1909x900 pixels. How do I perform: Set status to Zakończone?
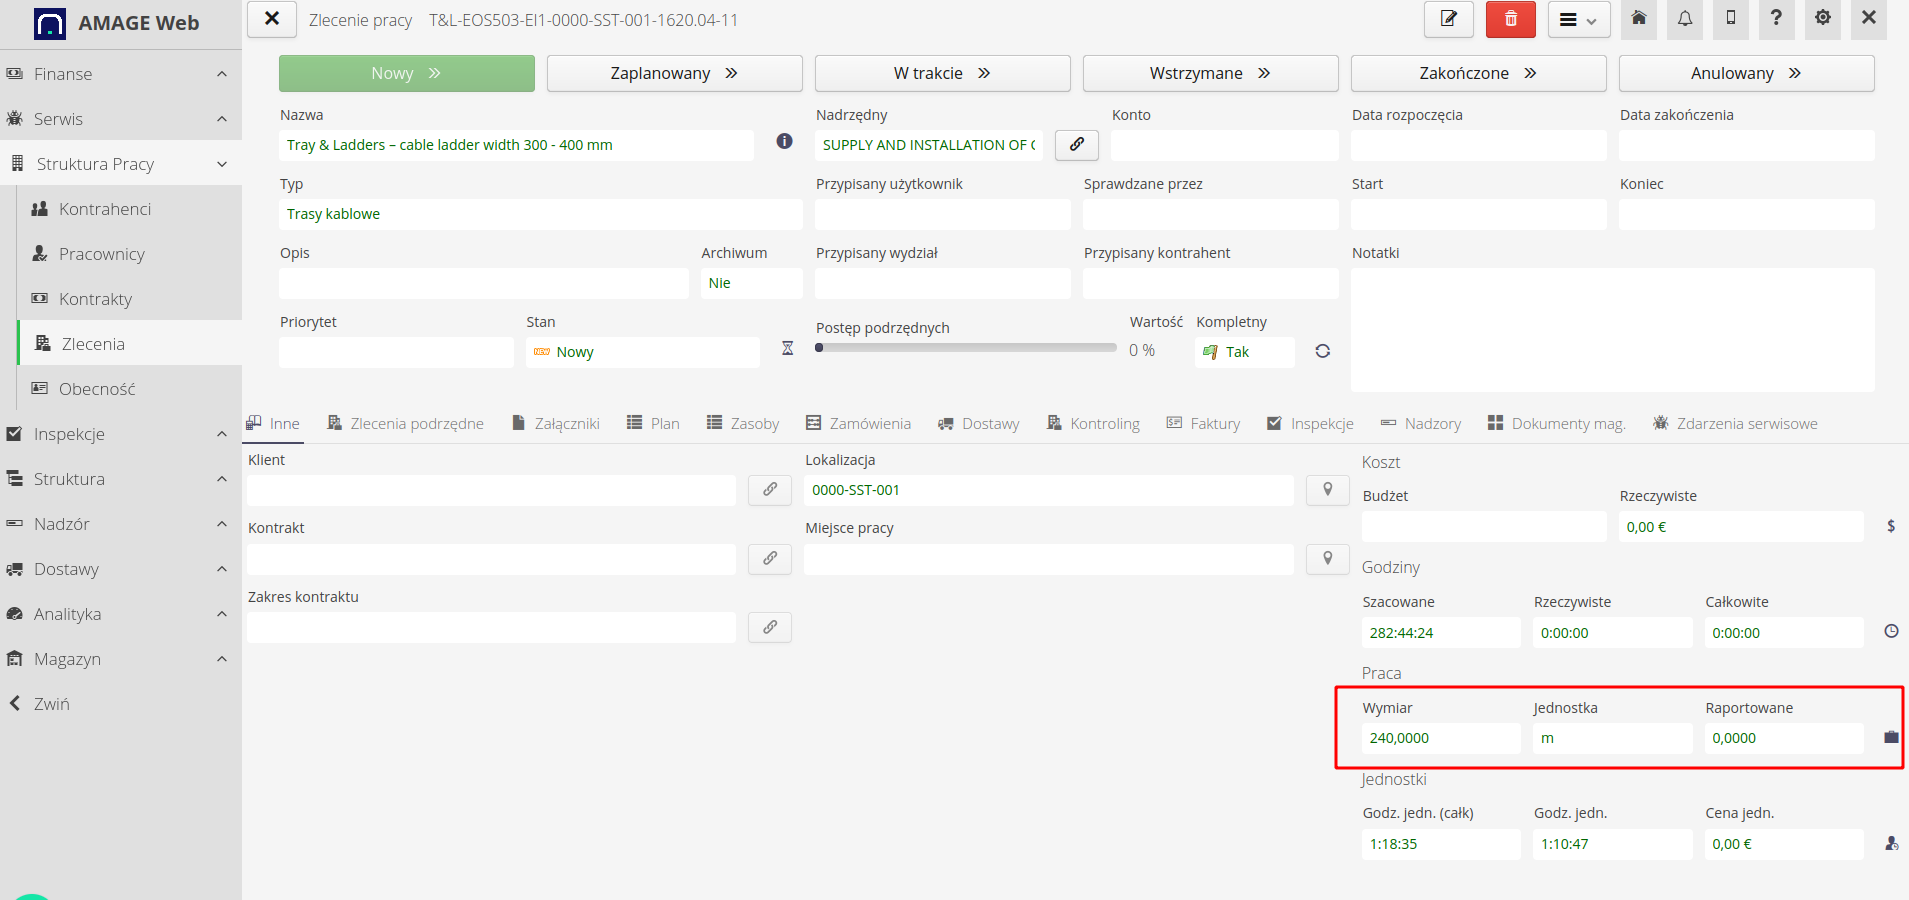click(x=1478, y=73)
